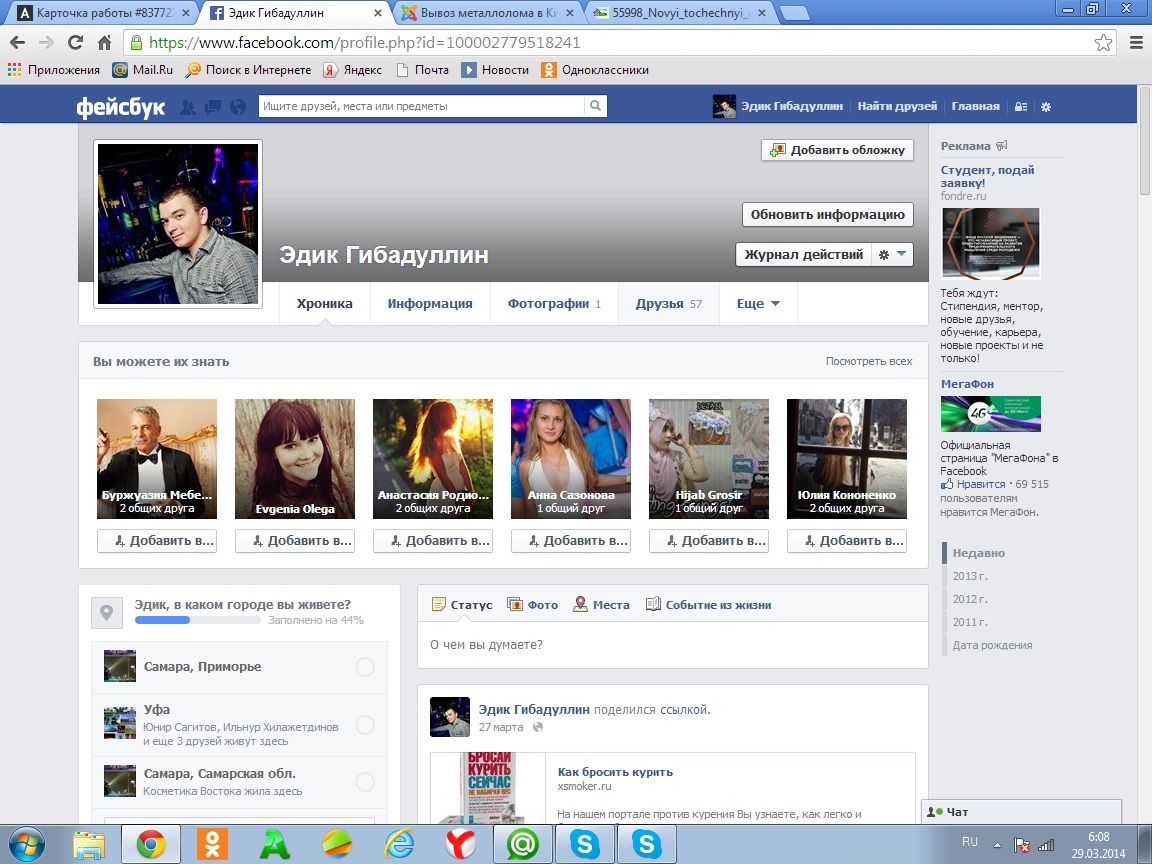
Task: Click the search magnifier button
Action: 596,106
